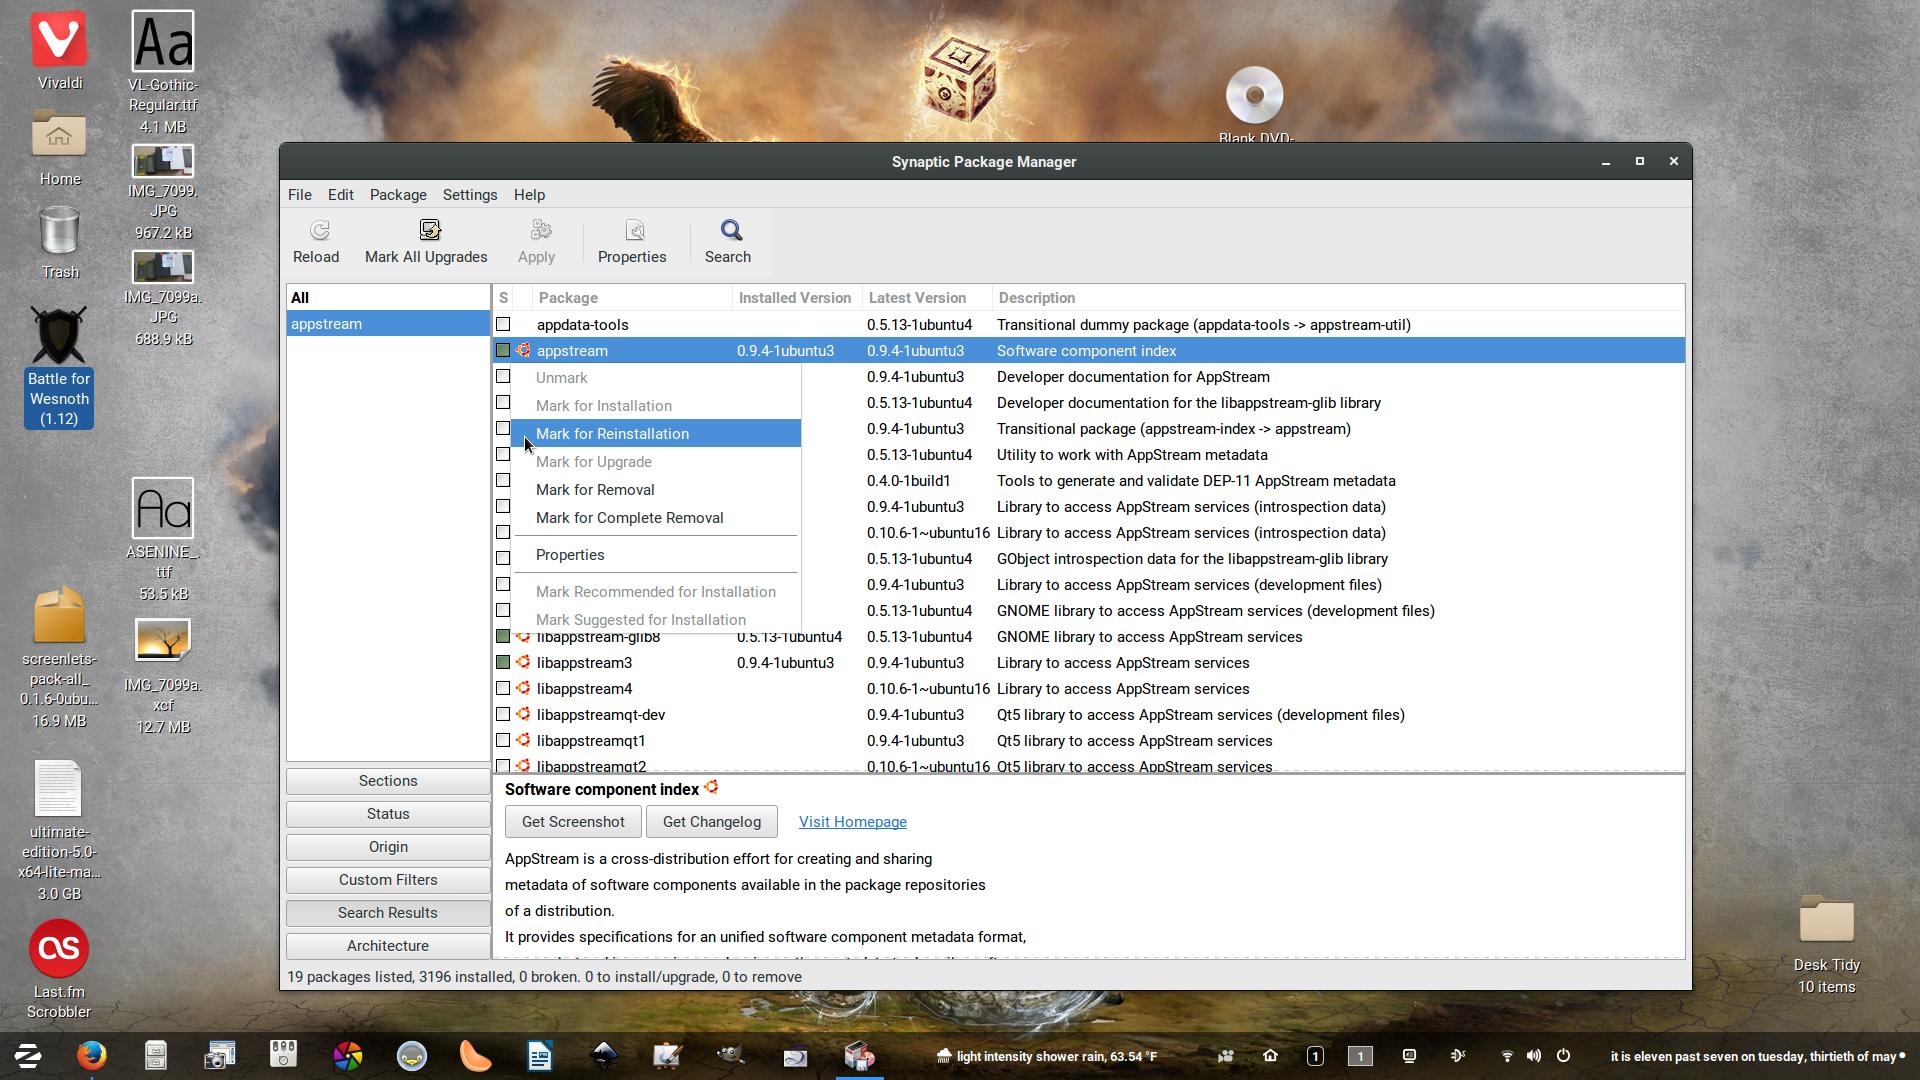
Task: Toggle status checkbox for the appstream package
Action: click(503, 351)
